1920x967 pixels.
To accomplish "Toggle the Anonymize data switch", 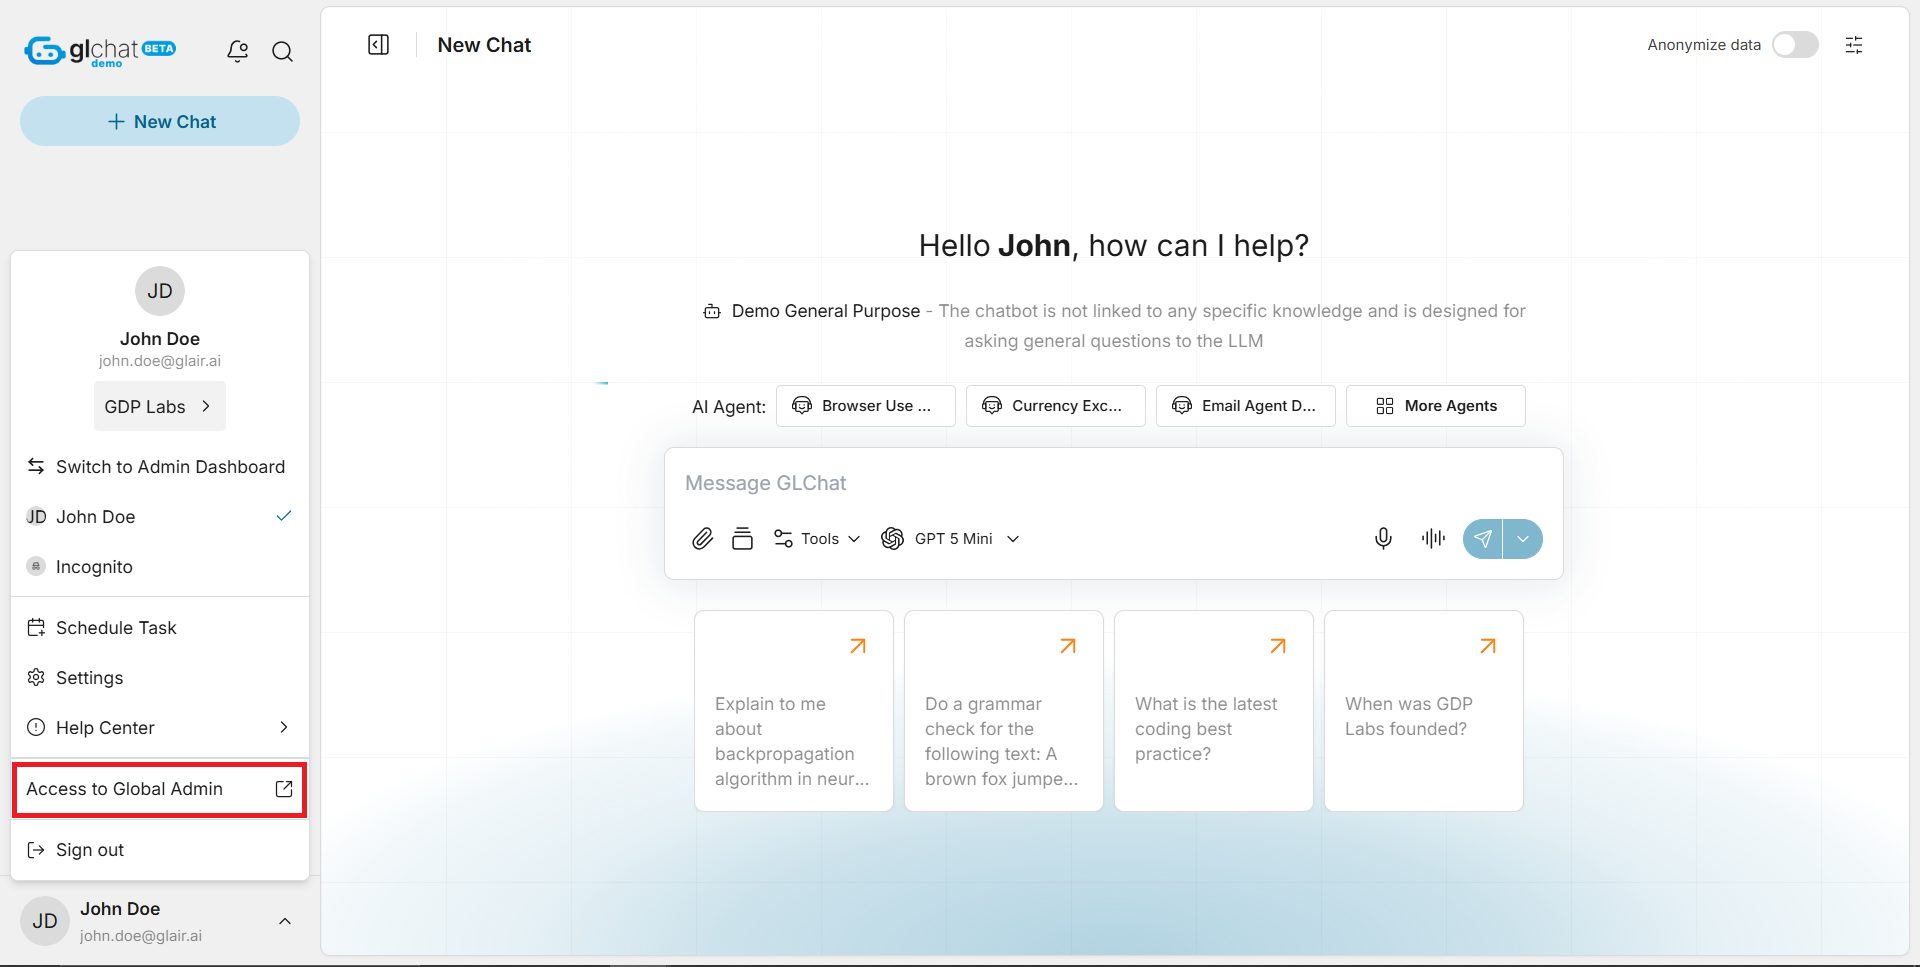I will tap(1794, 45).
